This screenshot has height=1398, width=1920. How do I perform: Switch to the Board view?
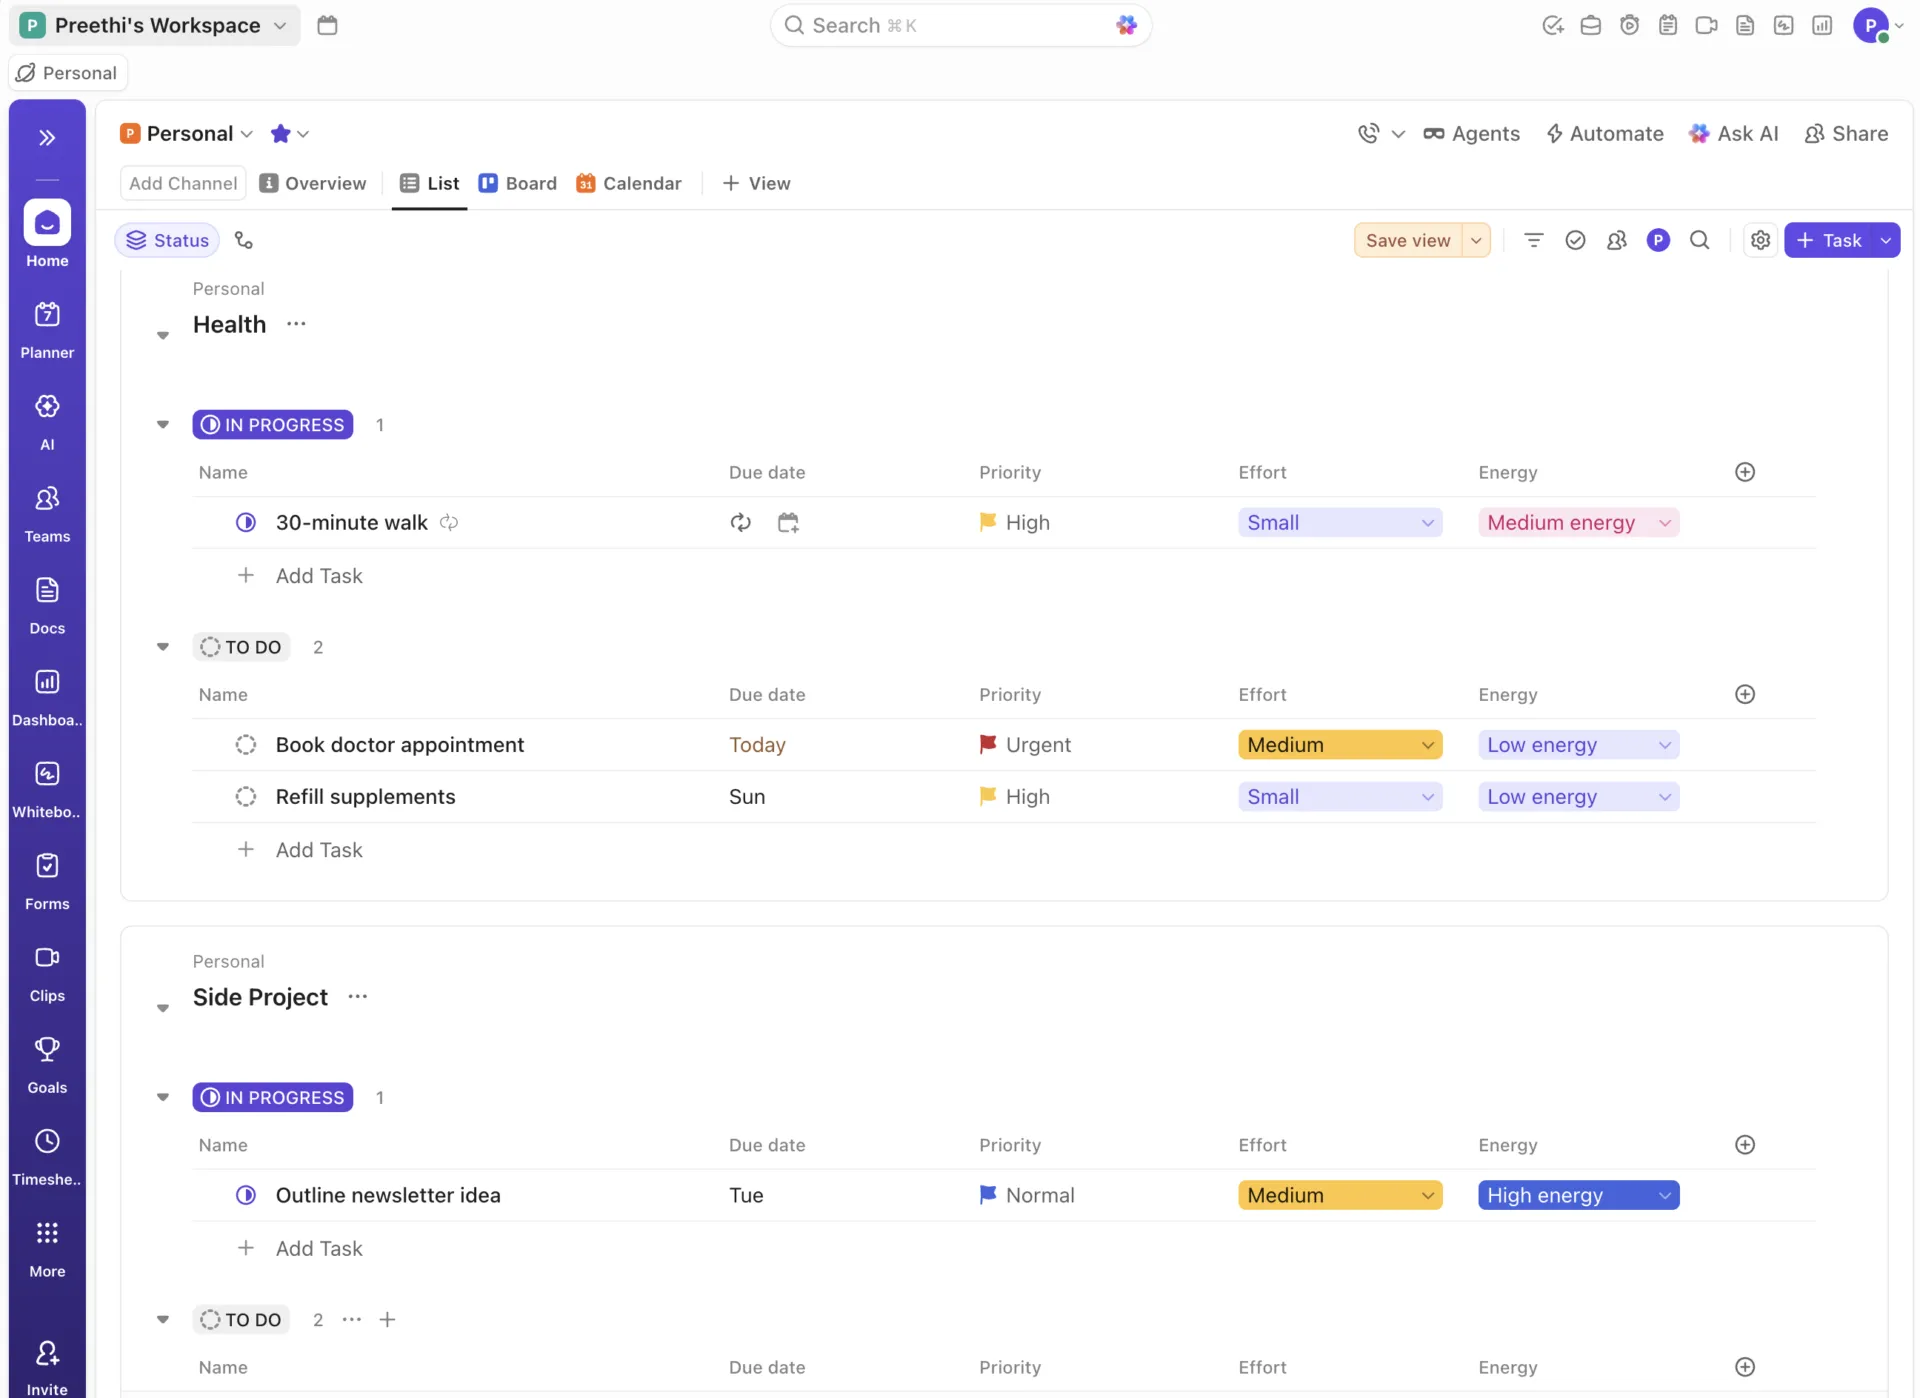click(518, 183)
